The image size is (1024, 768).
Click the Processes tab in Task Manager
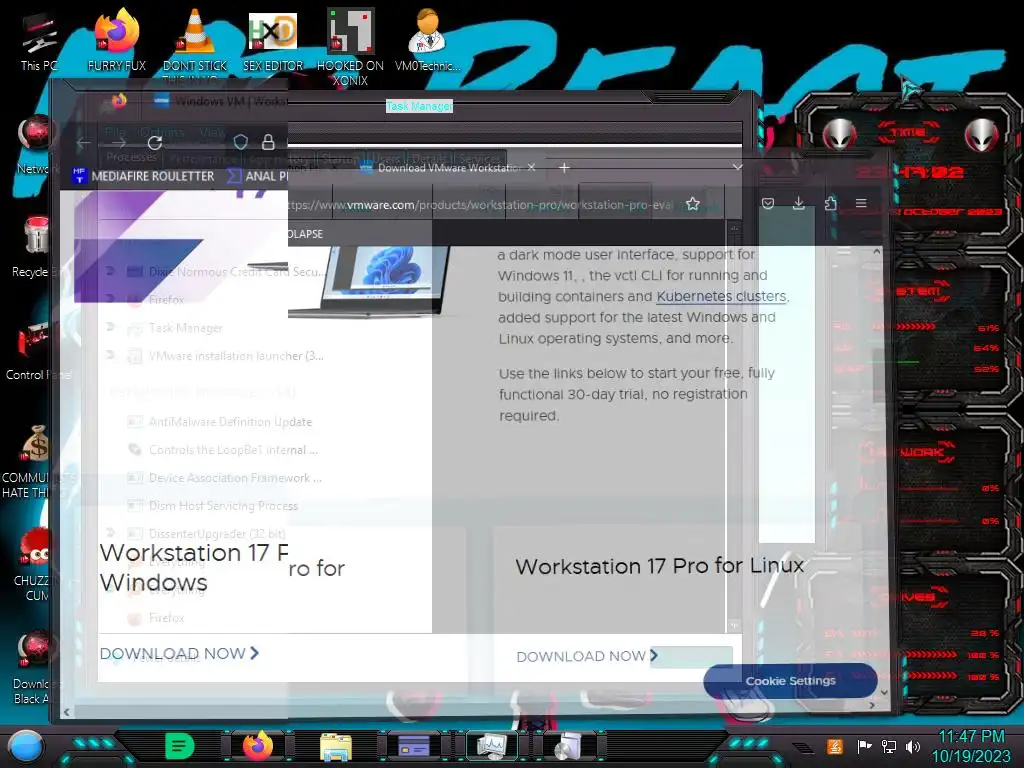pos(131,157)
